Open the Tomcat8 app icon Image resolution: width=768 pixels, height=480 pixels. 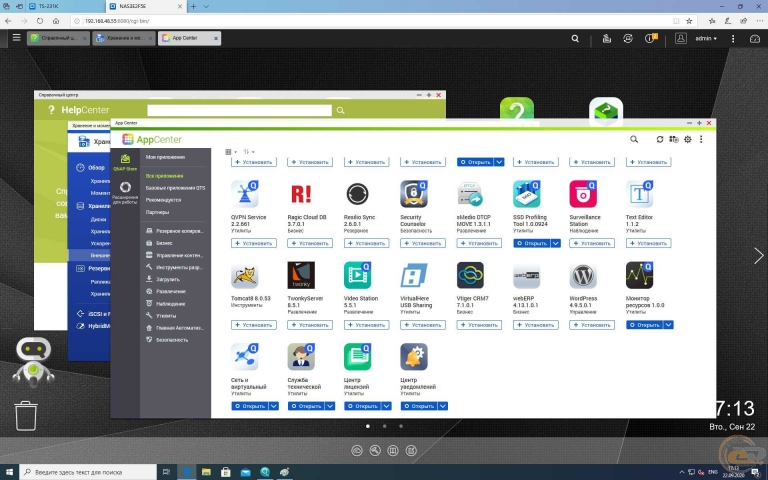[245, 275]
